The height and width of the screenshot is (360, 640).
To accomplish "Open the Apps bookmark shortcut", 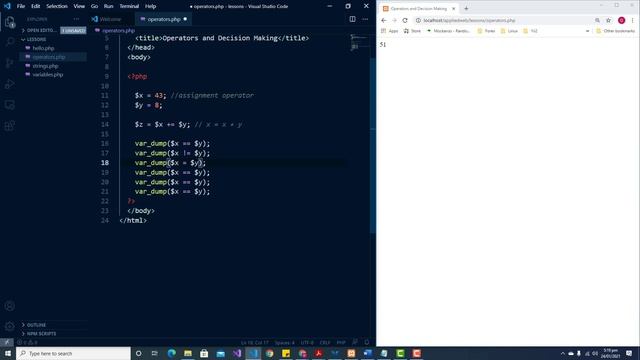I will coord(389,31).
